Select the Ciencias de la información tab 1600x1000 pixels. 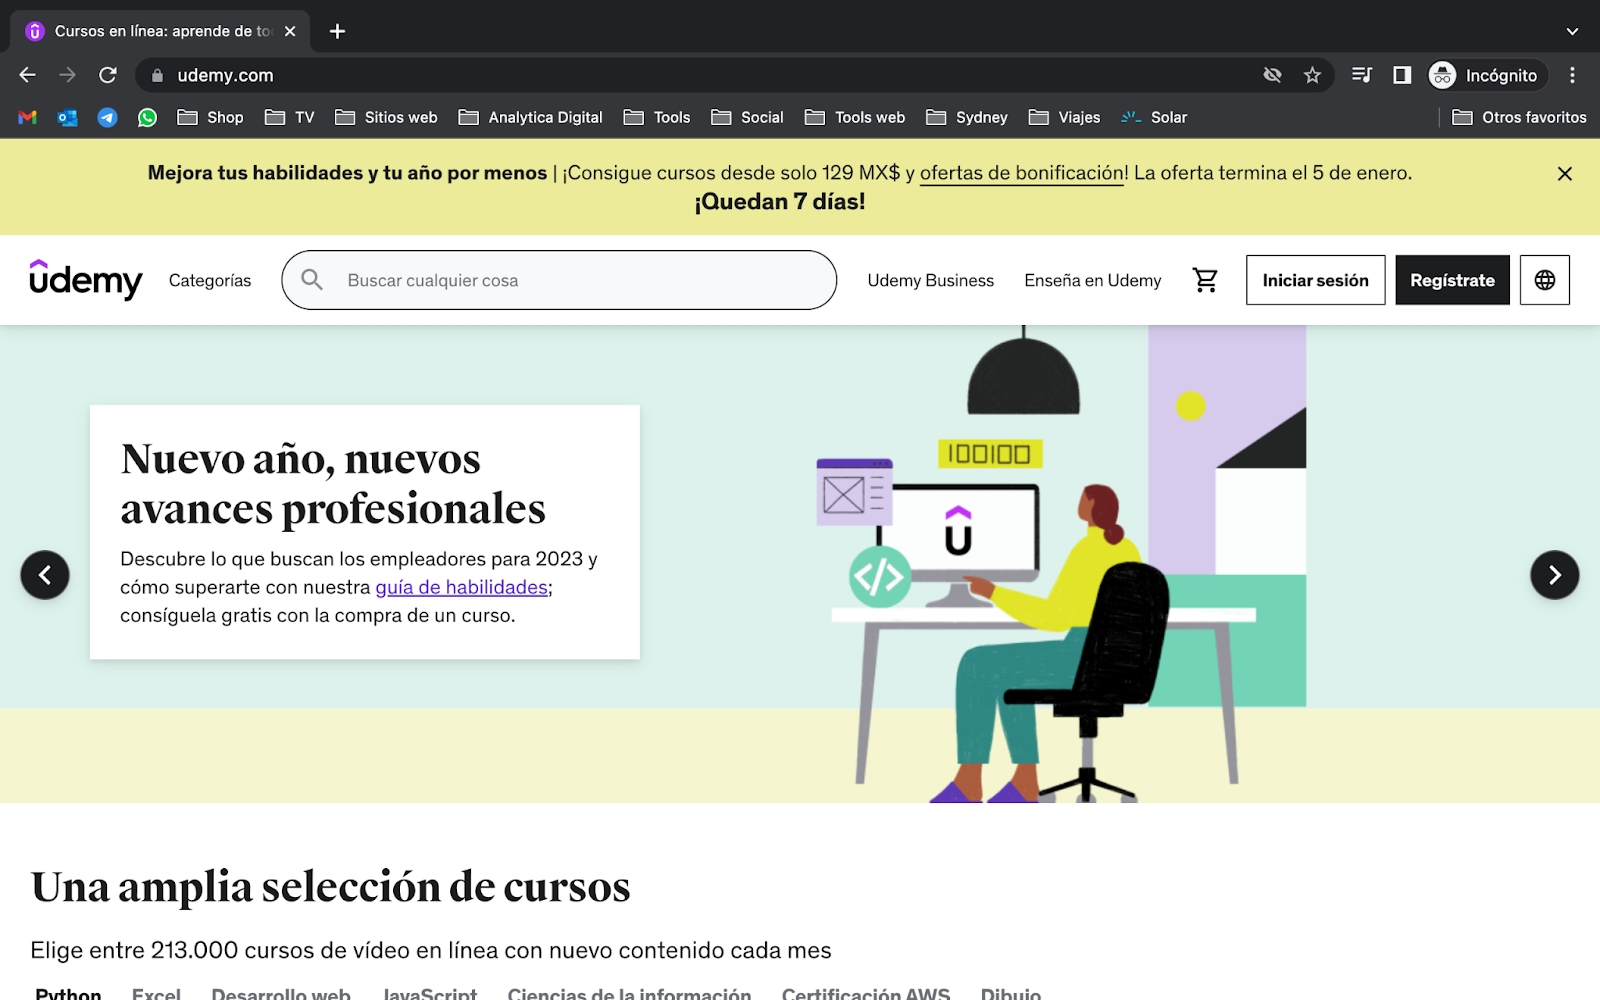[629, 994]
